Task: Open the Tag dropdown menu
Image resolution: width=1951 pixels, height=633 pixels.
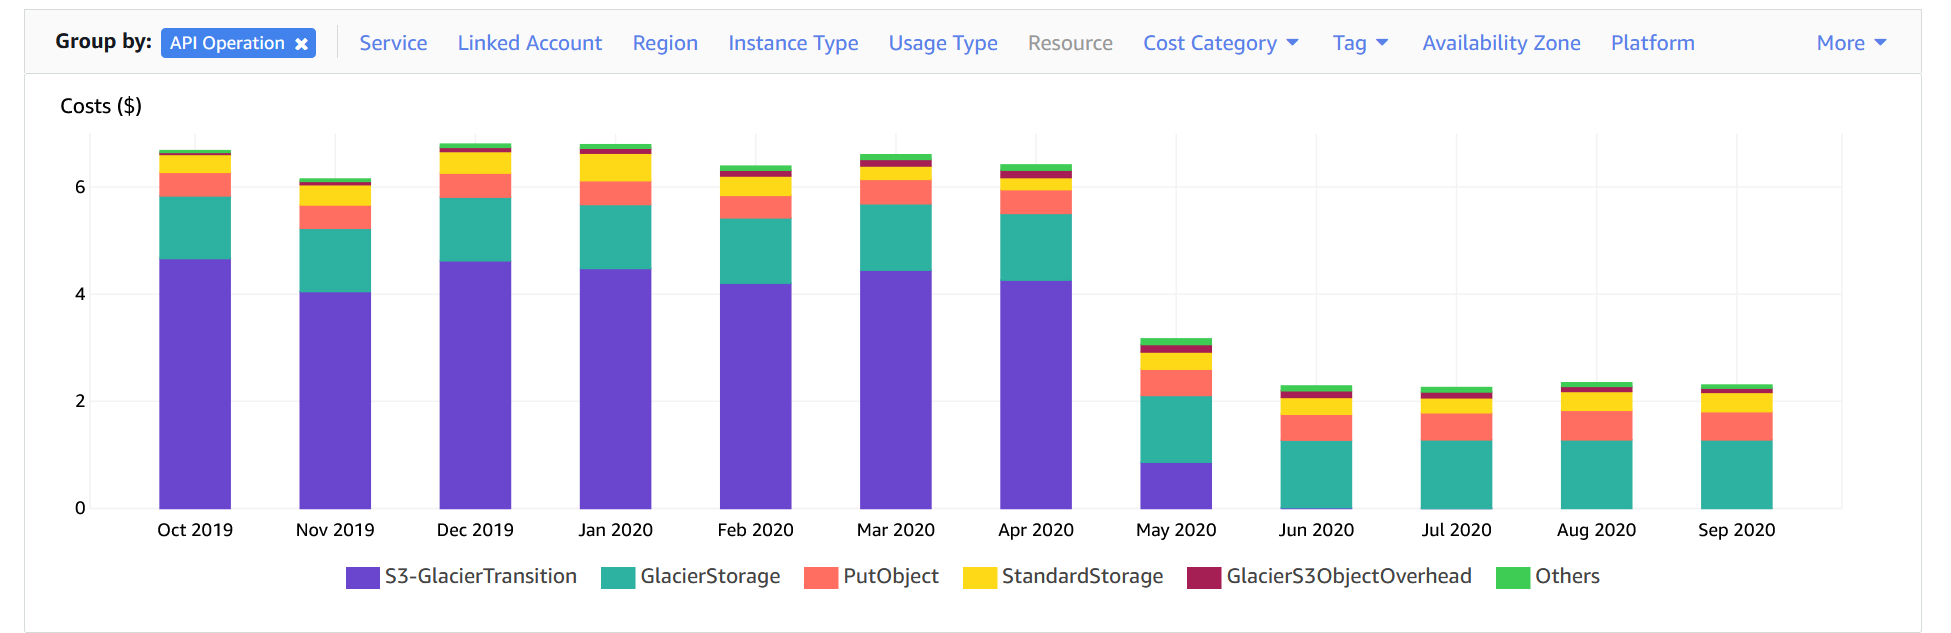Action: [1360, 43]
